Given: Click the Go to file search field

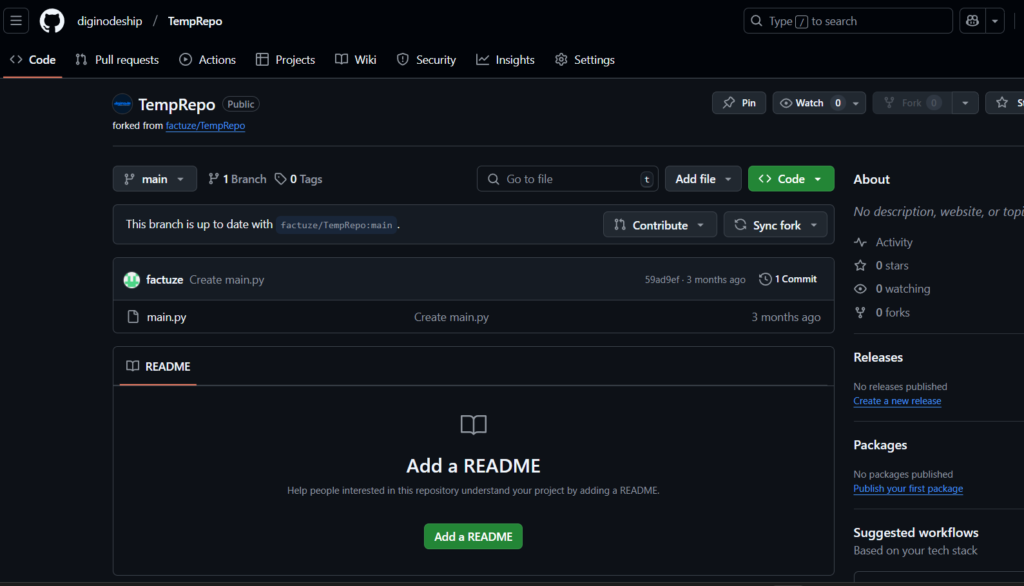Looking at the screenshot, I should tap(567, 179).
